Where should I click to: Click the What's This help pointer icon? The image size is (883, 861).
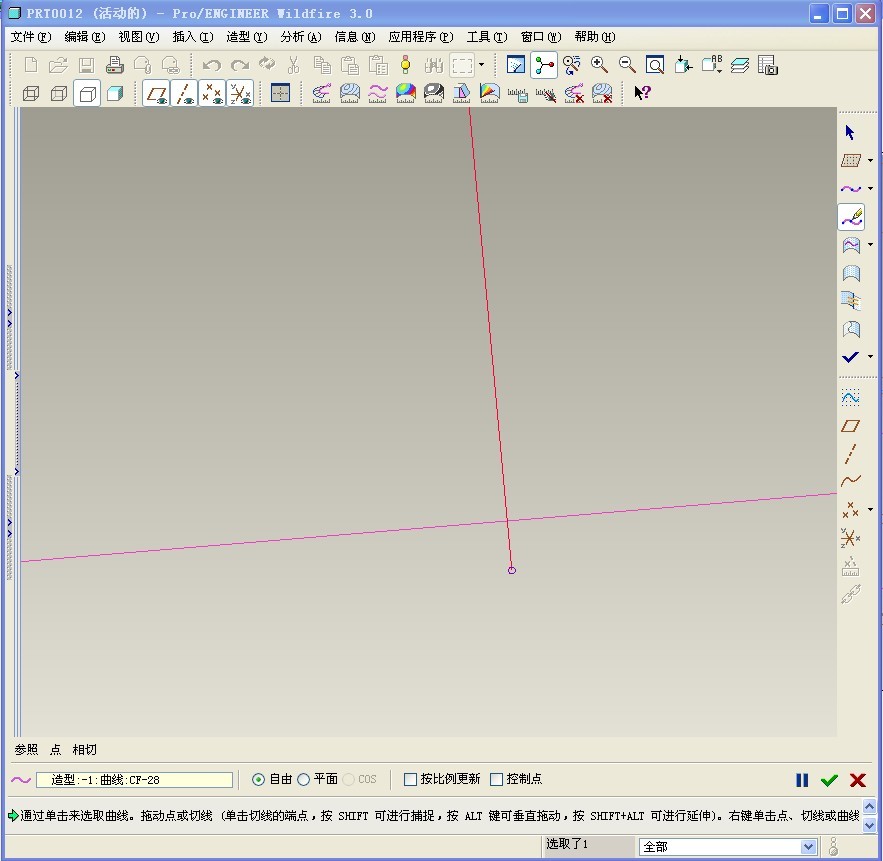pos(643,93)
